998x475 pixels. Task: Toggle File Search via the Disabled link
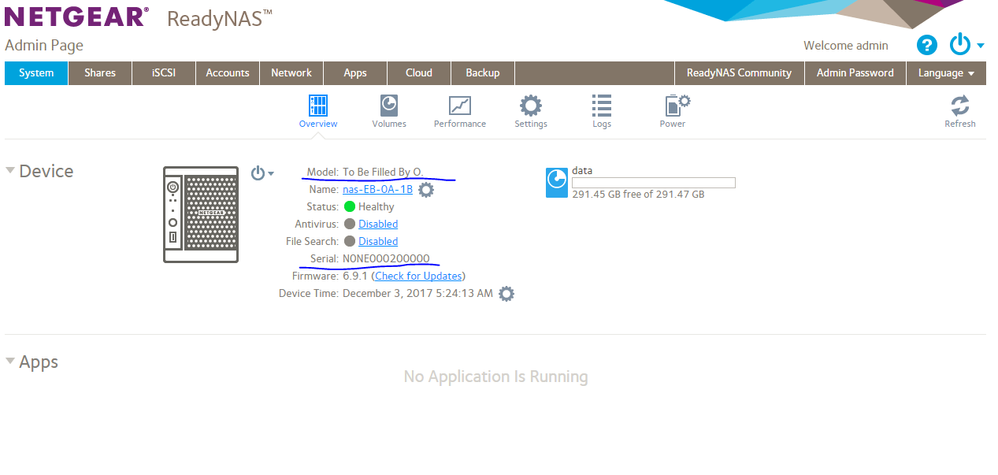pyautogui.click(x=378, y=241)
